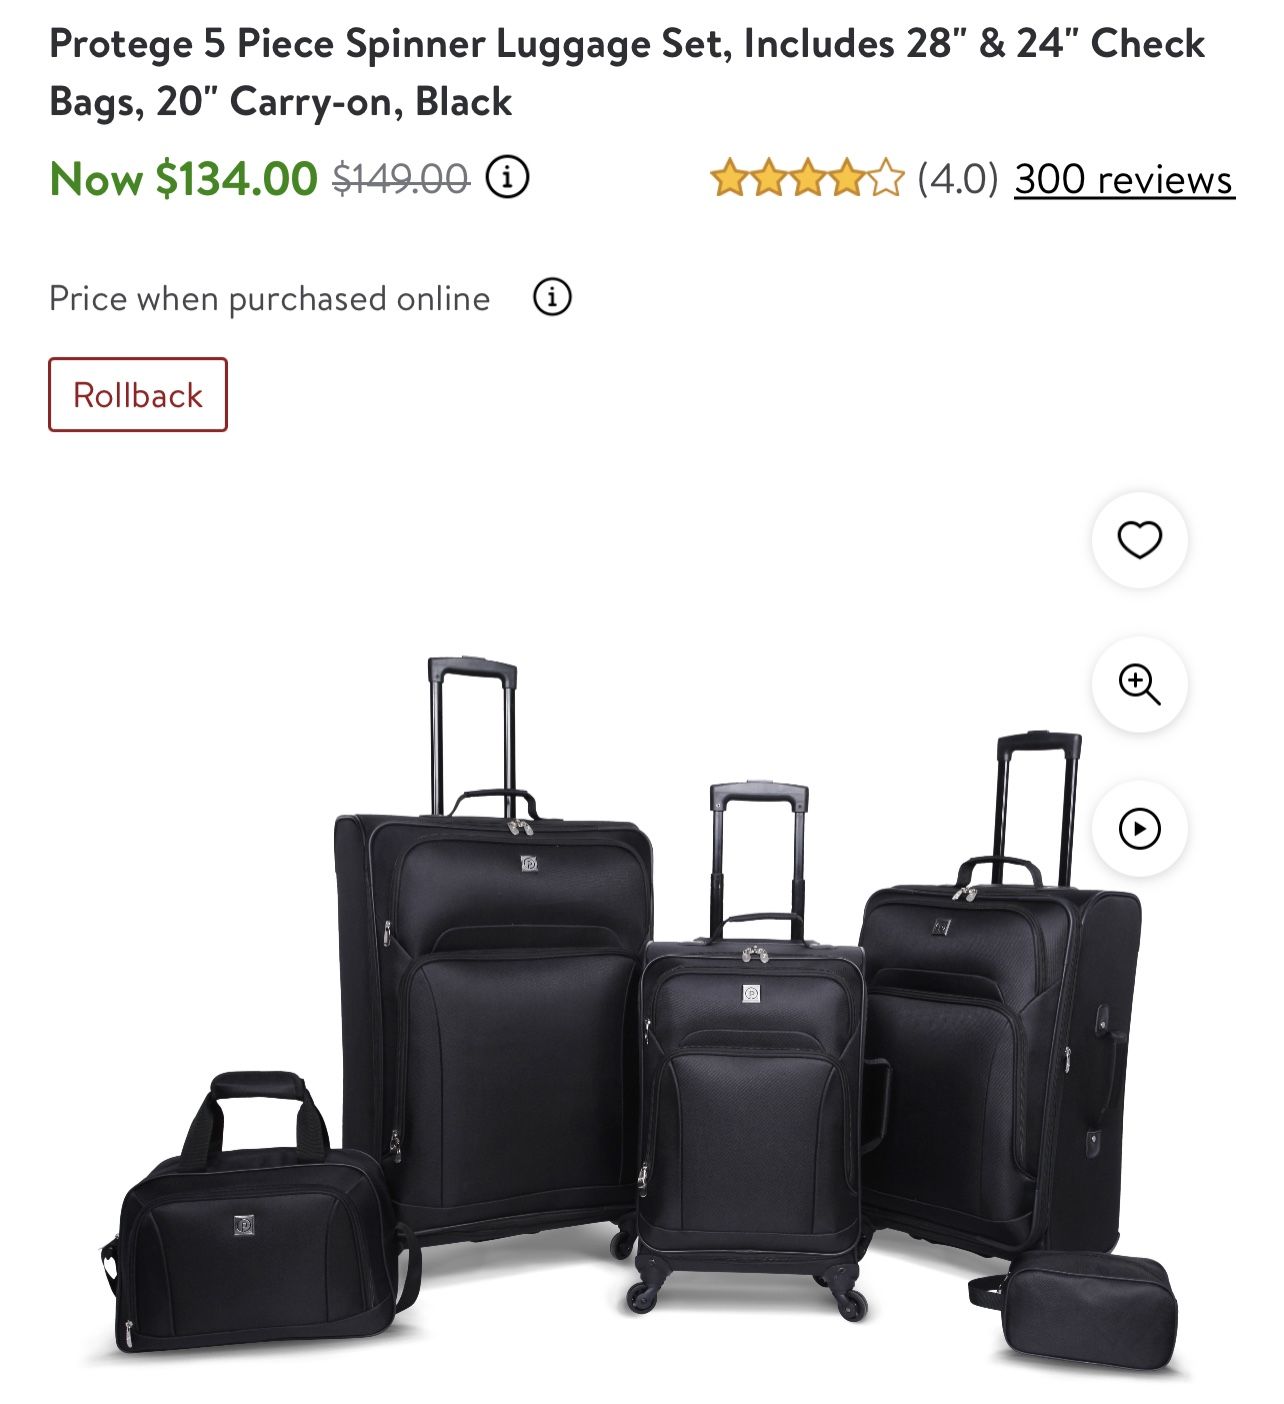1284x1404 pixels.
Task: Tap the Now $134.00 price
Action: [x=184, y=179]
